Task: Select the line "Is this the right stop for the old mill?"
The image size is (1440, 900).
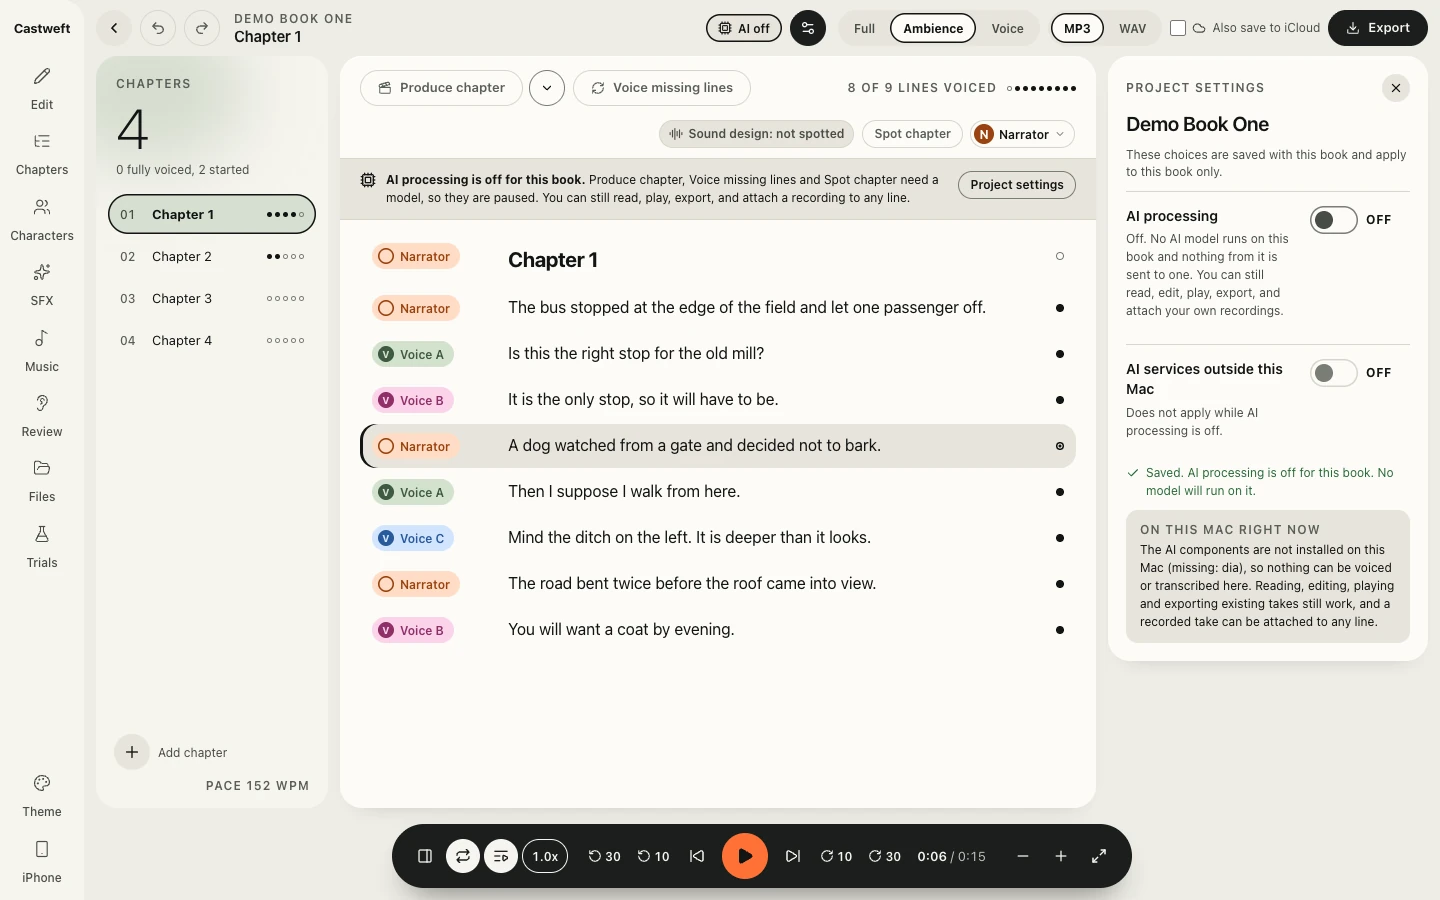Action: click(718, 354)
